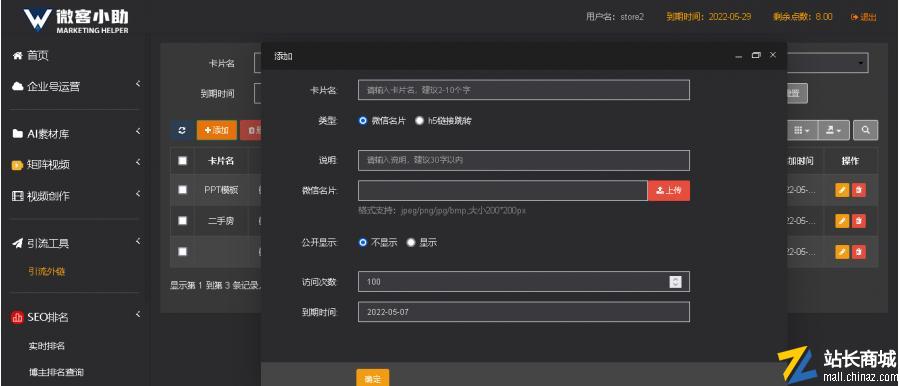The width and height of the screenshot is (900, 386).
Task: Click the 到期时间 date field in dialog
Action: tap(523, 312)
